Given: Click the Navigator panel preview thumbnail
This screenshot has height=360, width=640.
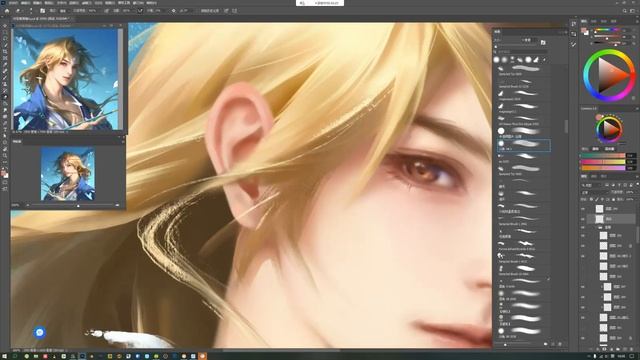Looking at the screenshot, I should pos(68,174).
